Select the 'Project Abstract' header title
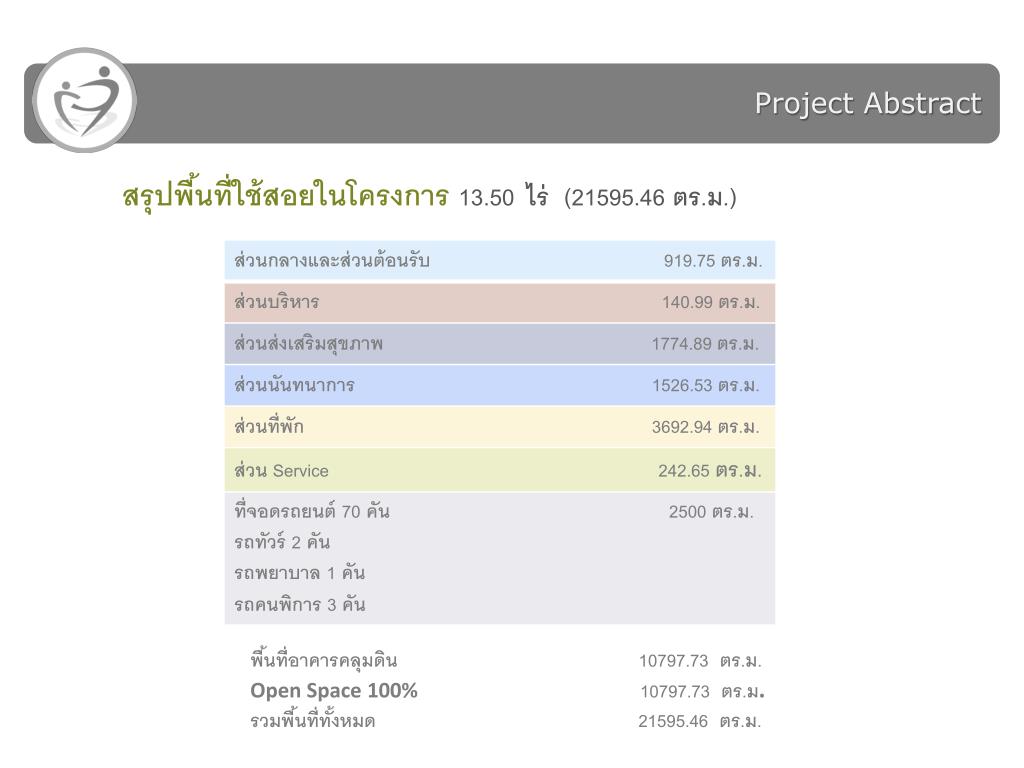The width and height of the screenshot is (1024, 768). 868,104
